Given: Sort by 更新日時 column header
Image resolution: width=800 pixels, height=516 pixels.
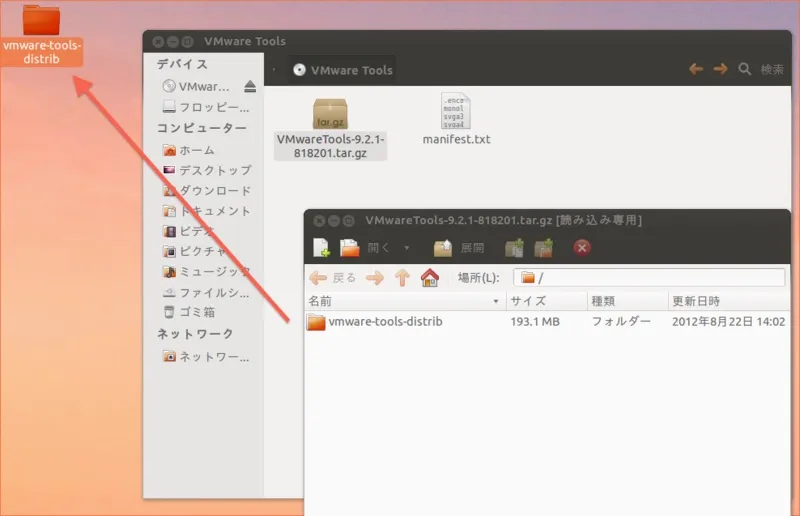Looking at the screenshot, I should point(729,301).
